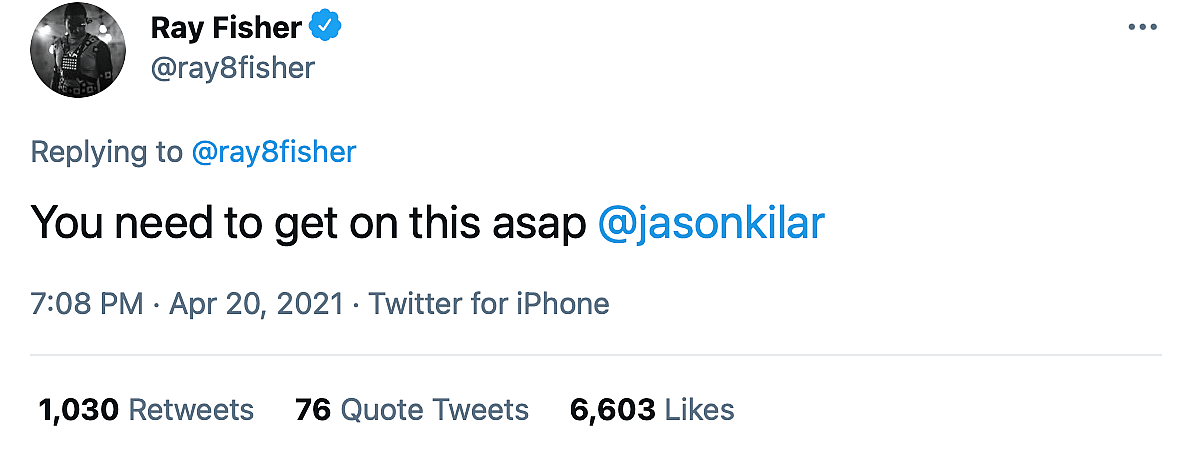Open the @jasonkilar mention in the tweet
The width and height of the screenshot is (1191, 456).
coord(710,223)
